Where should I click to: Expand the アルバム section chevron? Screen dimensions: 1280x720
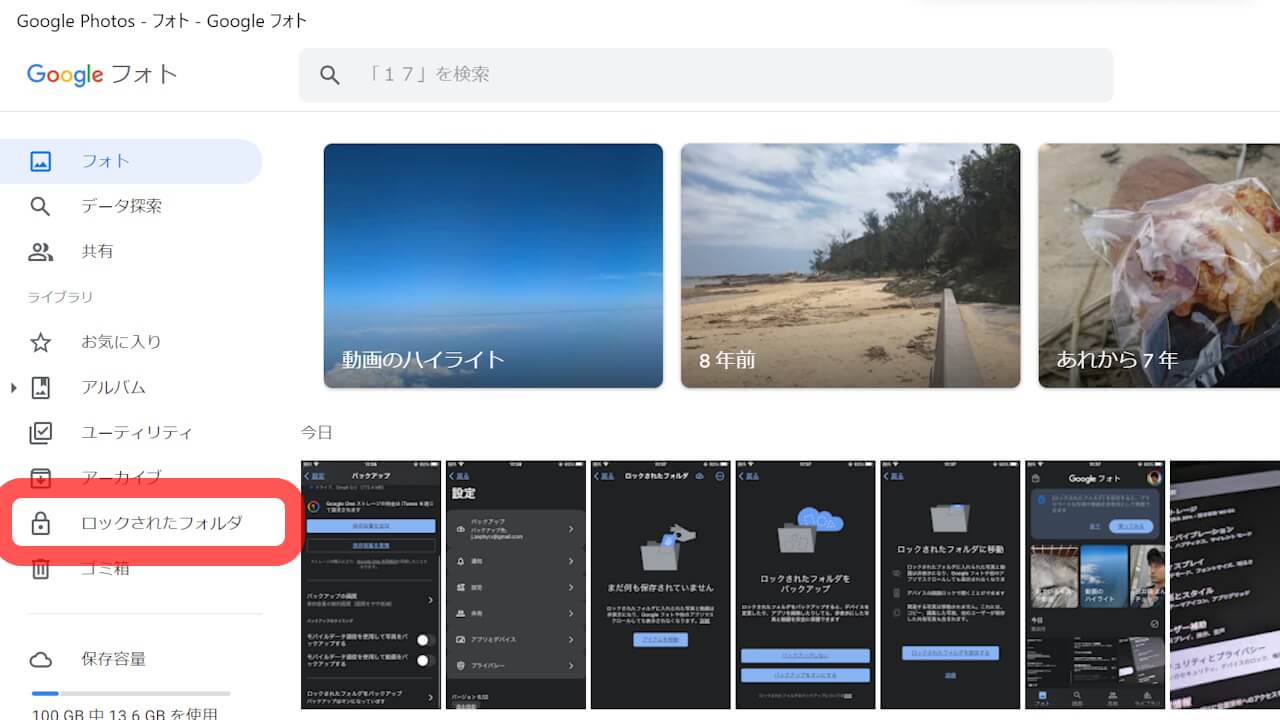pos(11,387)
